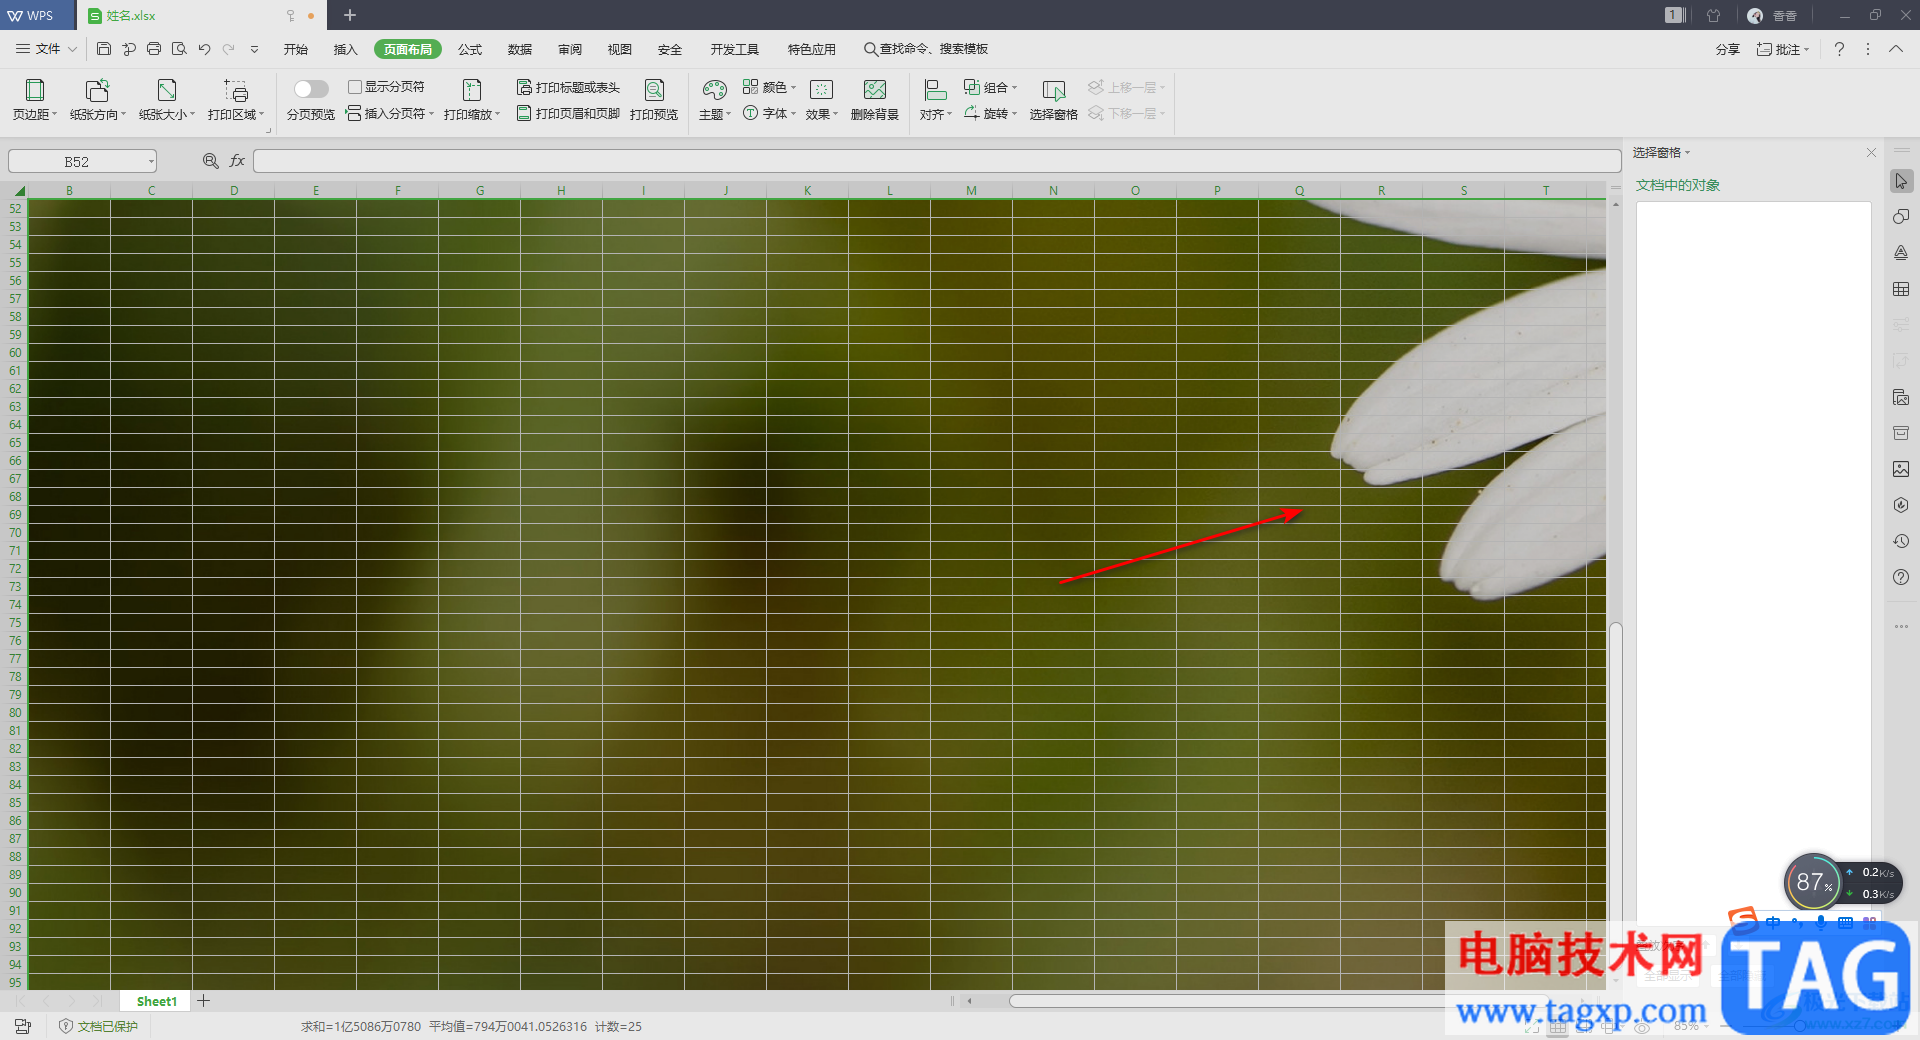Switch to the 视图 tab

[x=620, y=49]
